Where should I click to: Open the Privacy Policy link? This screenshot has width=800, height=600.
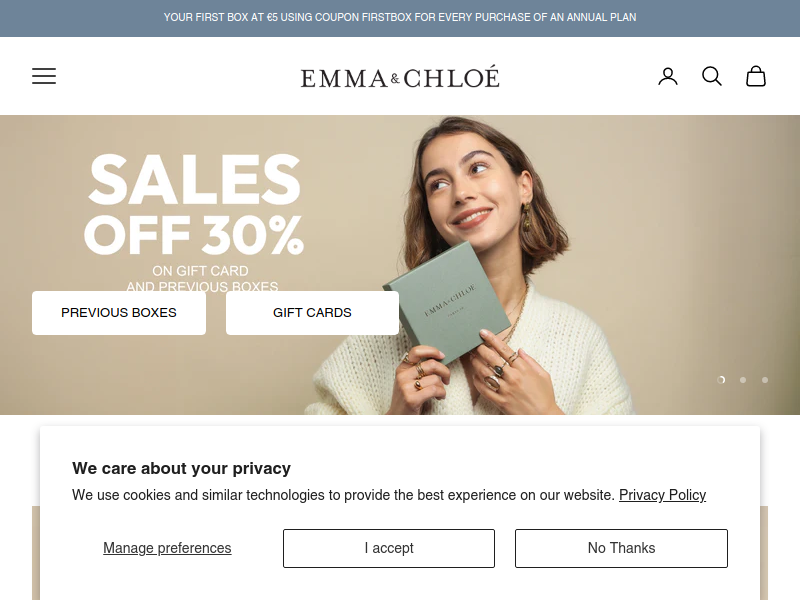click(662, 495)
